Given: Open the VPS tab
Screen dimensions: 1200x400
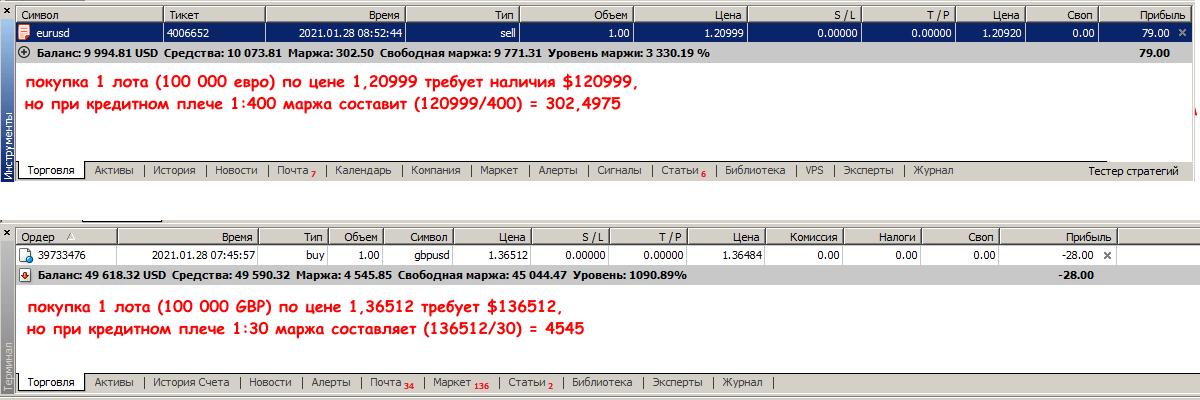Looking at the screenshot, I should 814,171.
